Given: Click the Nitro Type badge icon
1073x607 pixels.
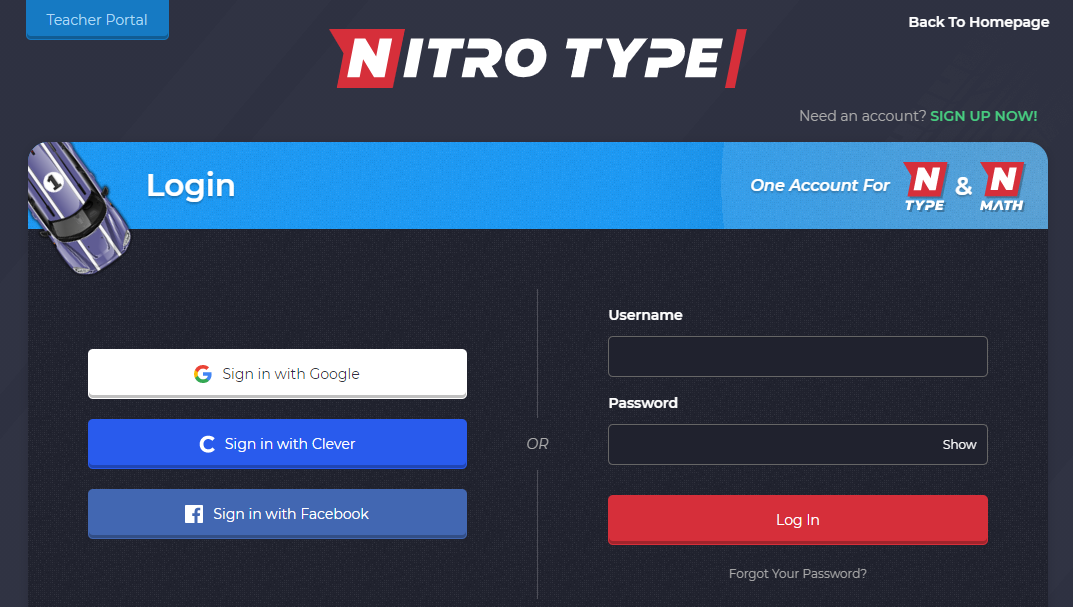Looking at the screenshot, I should point(925,186).
